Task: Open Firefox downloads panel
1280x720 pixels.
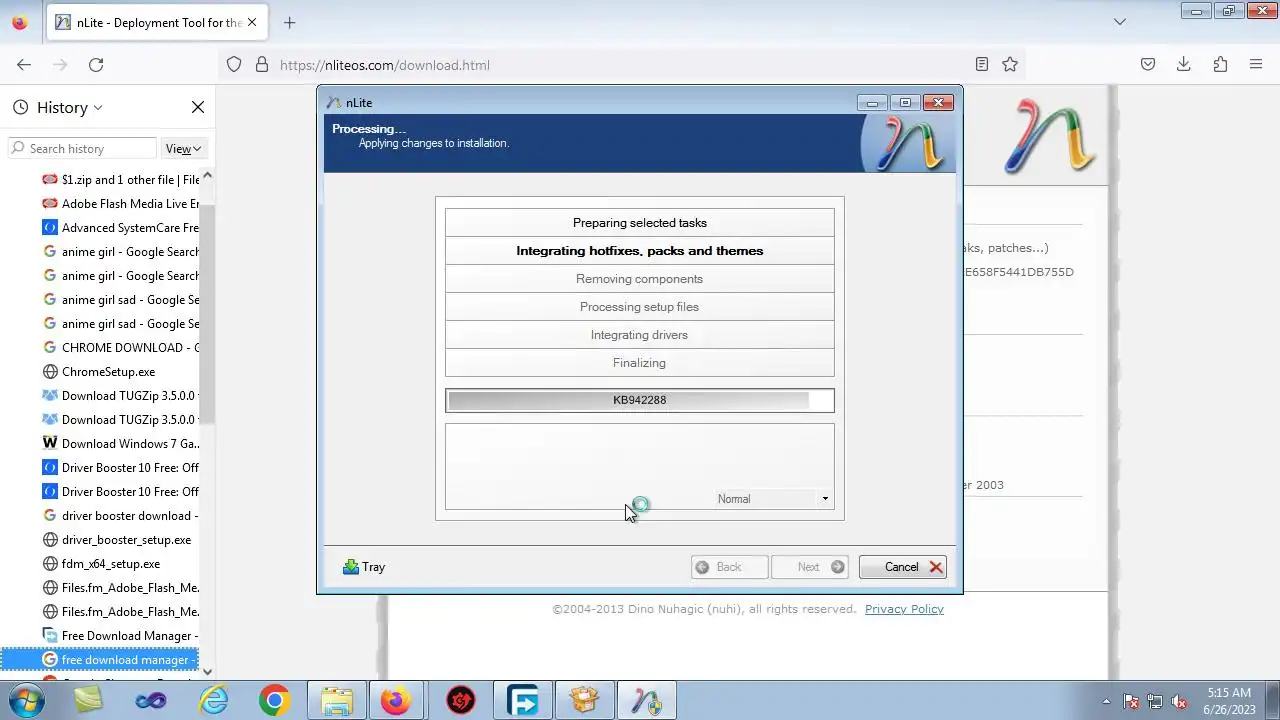Action: click(x=1184, y=65)
